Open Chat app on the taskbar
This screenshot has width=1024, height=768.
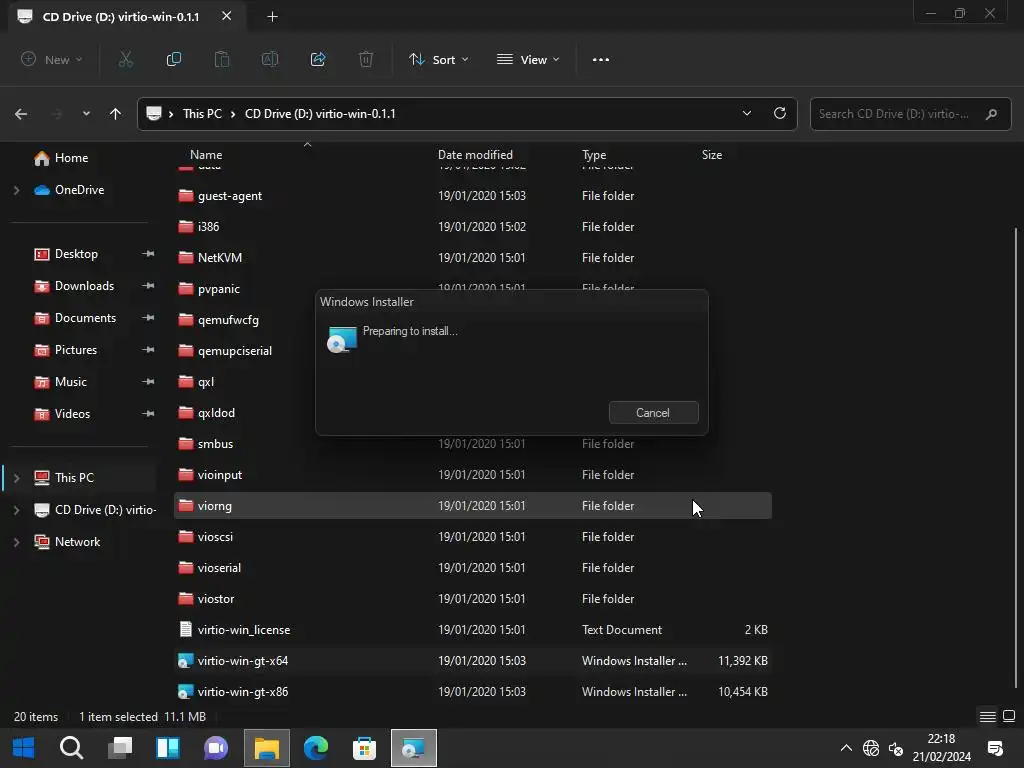point(216,748)
